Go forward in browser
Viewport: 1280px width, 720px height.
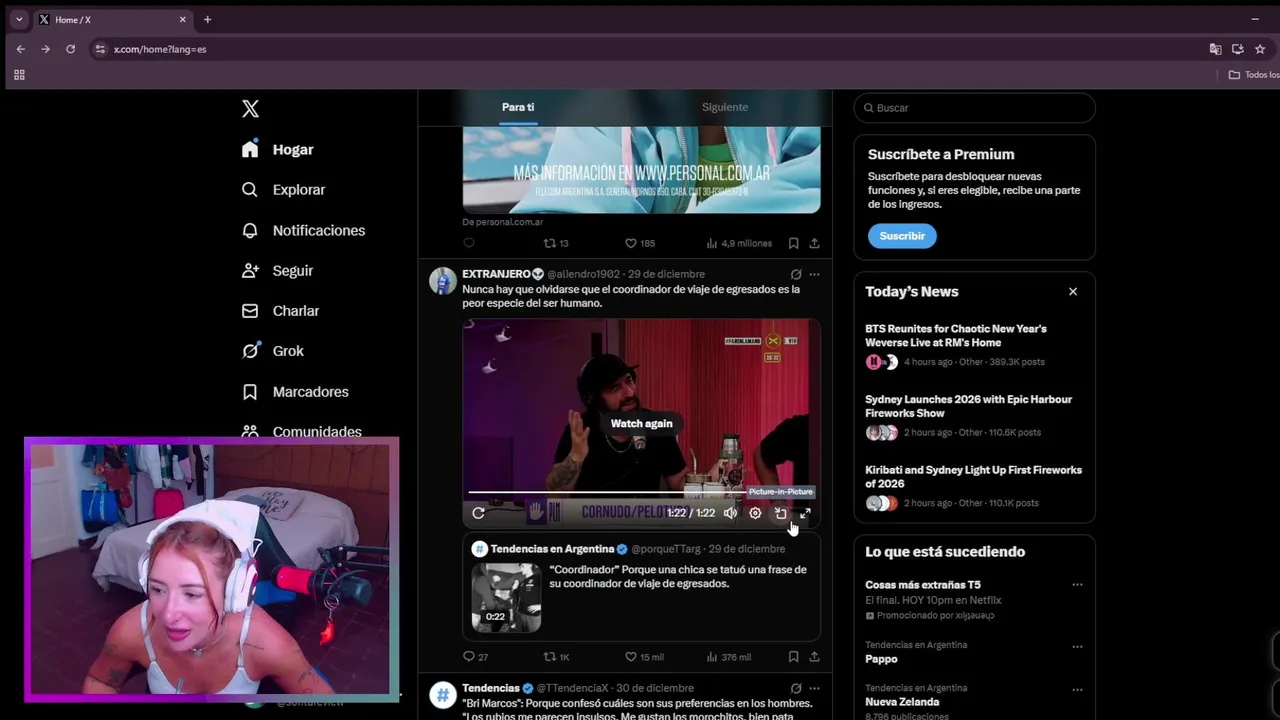45,49
